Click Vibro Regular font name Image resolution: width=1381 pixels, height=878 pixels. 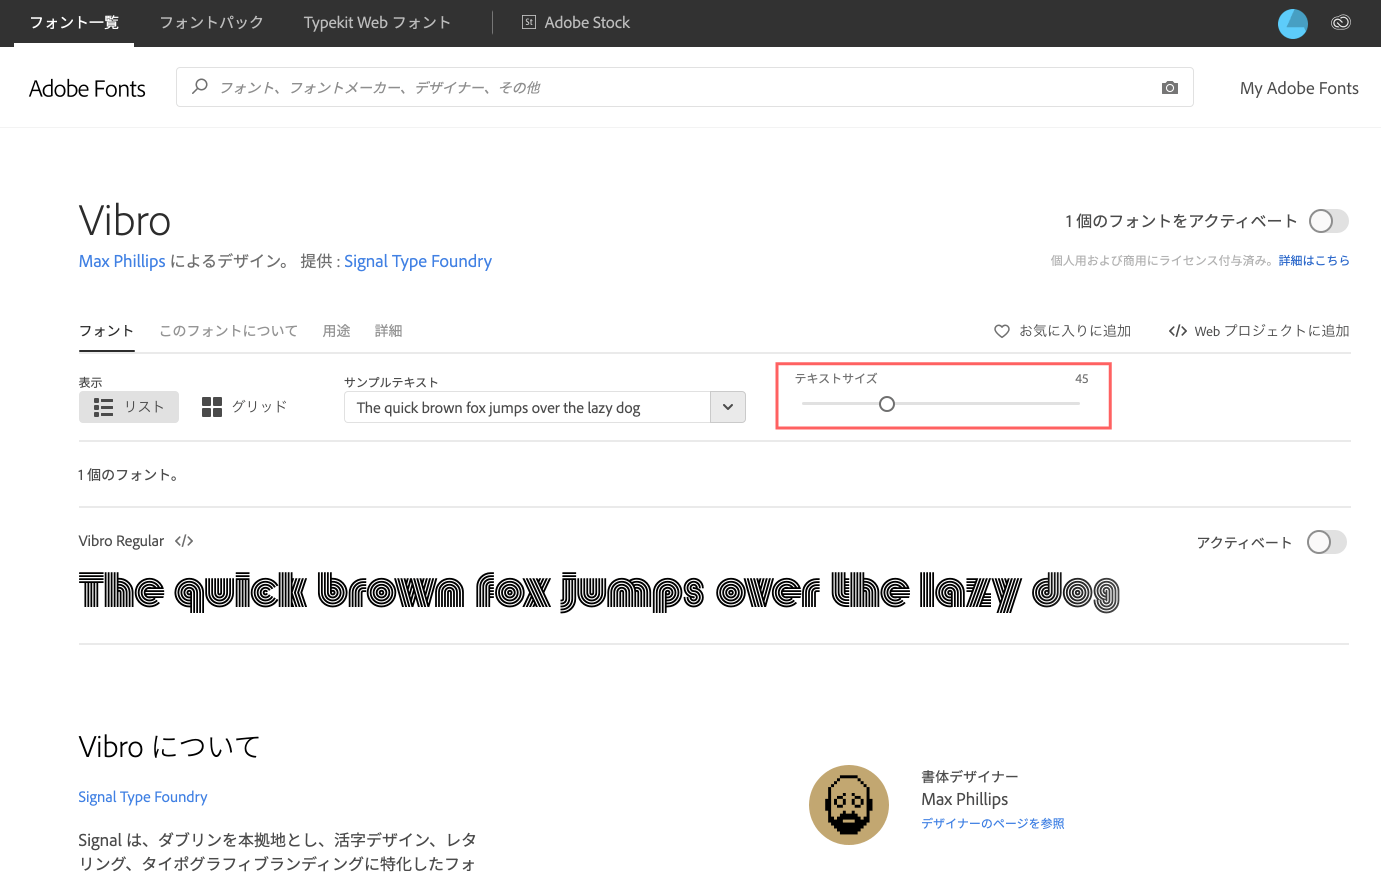(121, 541)
